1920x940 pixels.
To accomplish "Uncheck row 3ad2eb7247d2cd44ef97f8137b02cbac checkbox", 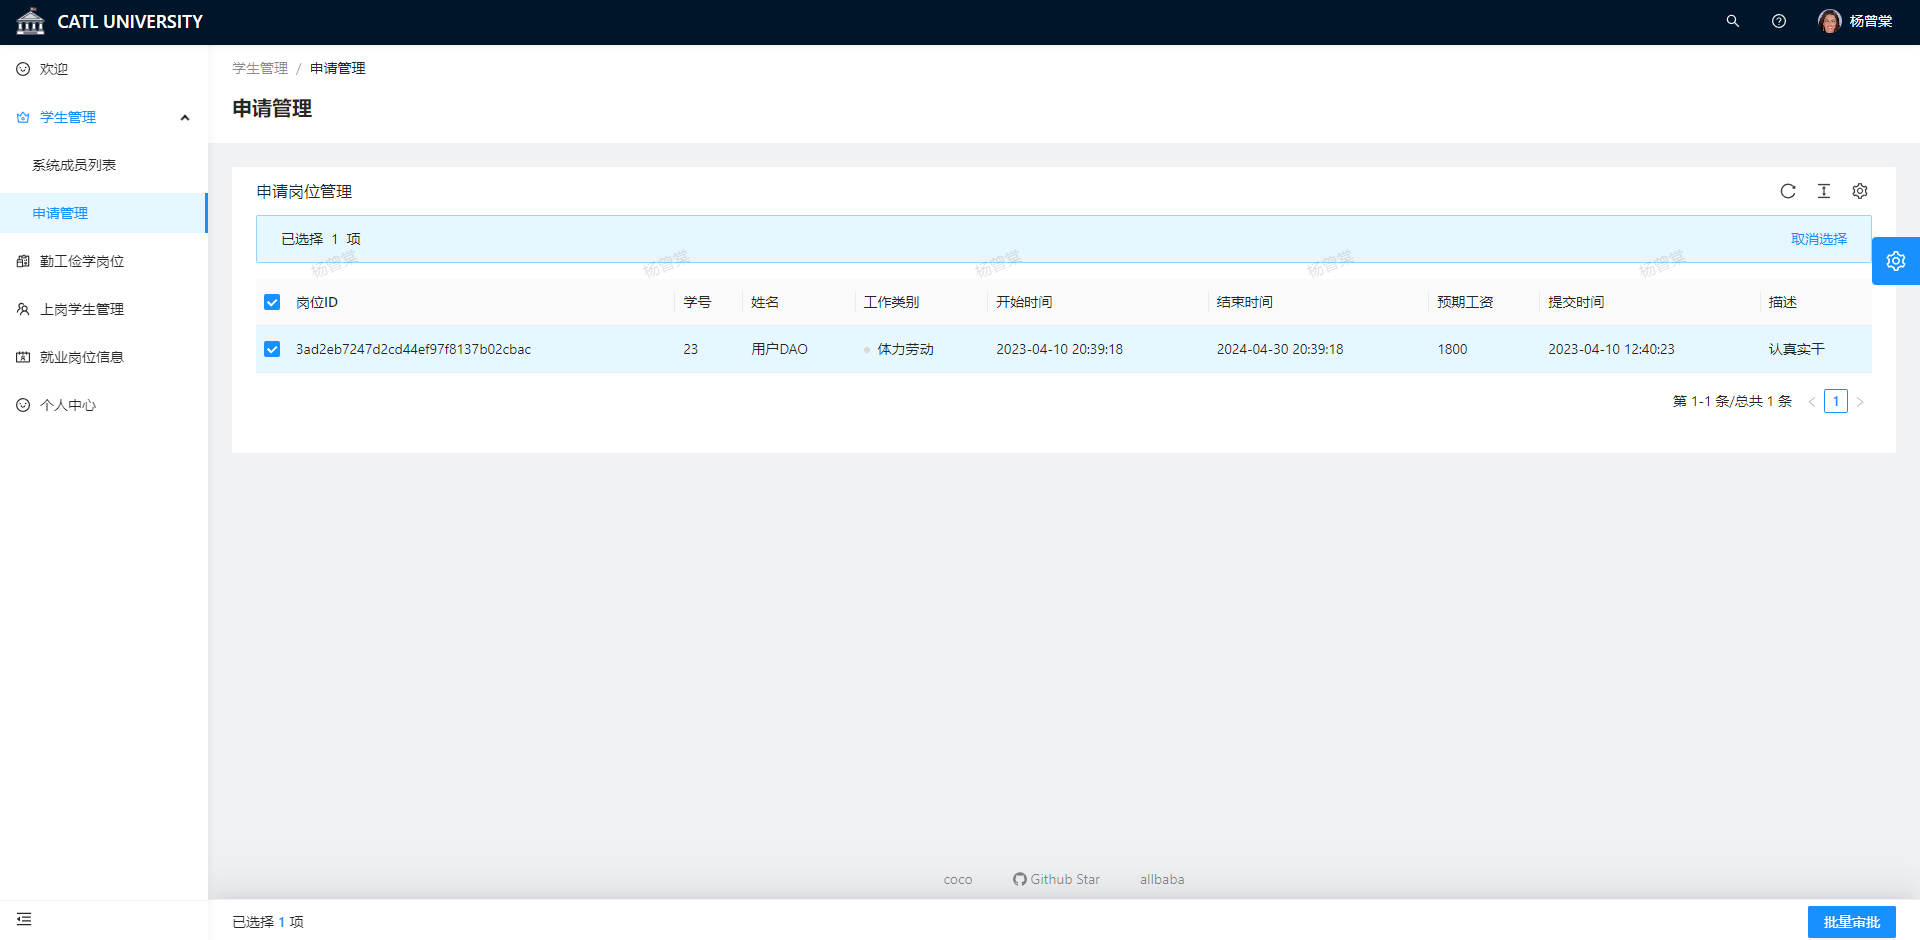I will click(x=272, y=349).
